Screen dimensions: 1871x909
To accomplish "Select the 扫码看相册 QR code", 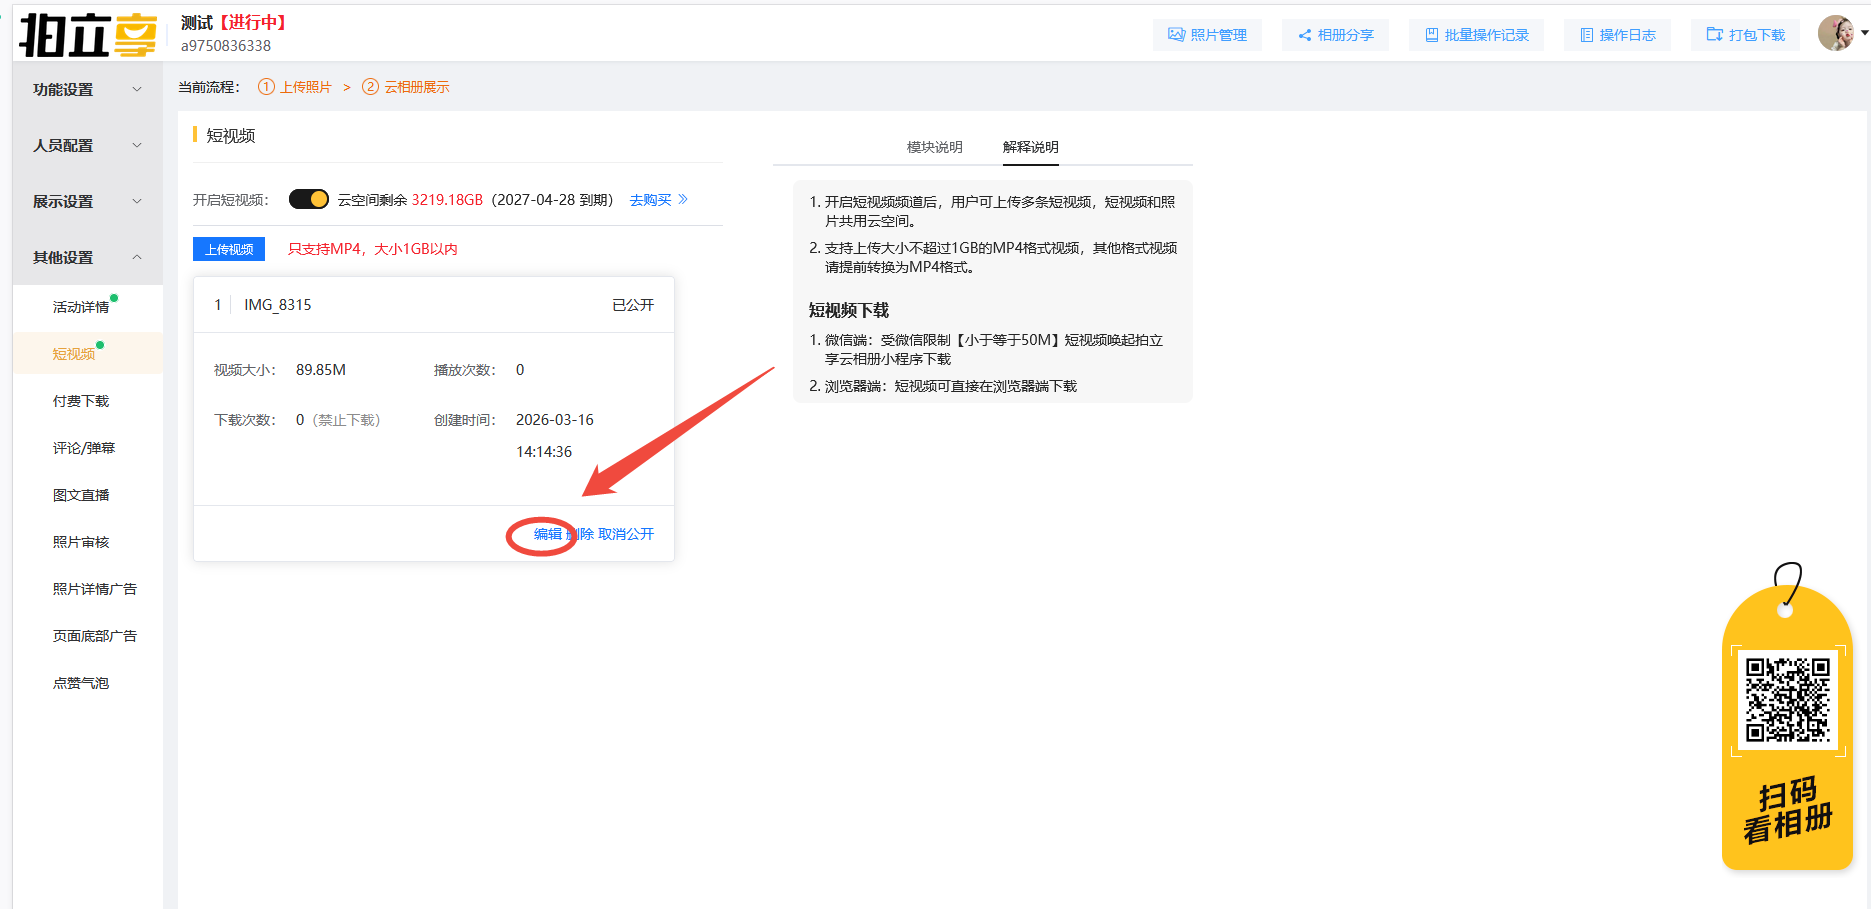I will coord(1788,700).
